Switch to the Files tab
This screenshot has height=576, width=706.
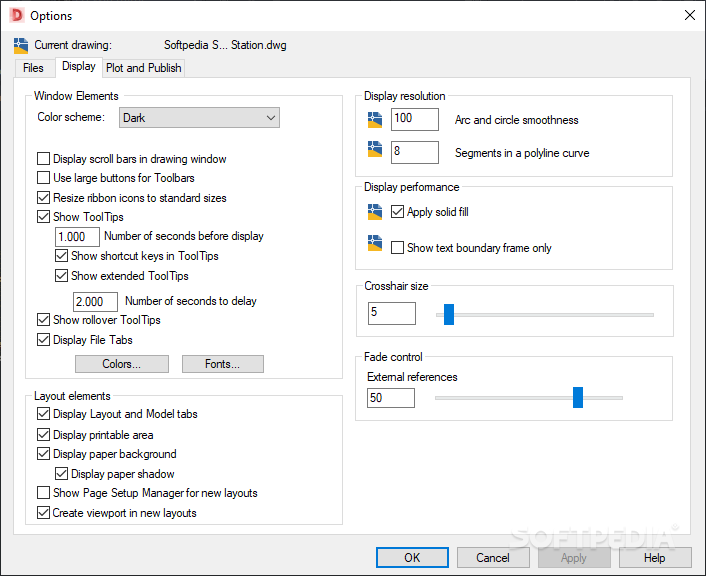point(33,68)
